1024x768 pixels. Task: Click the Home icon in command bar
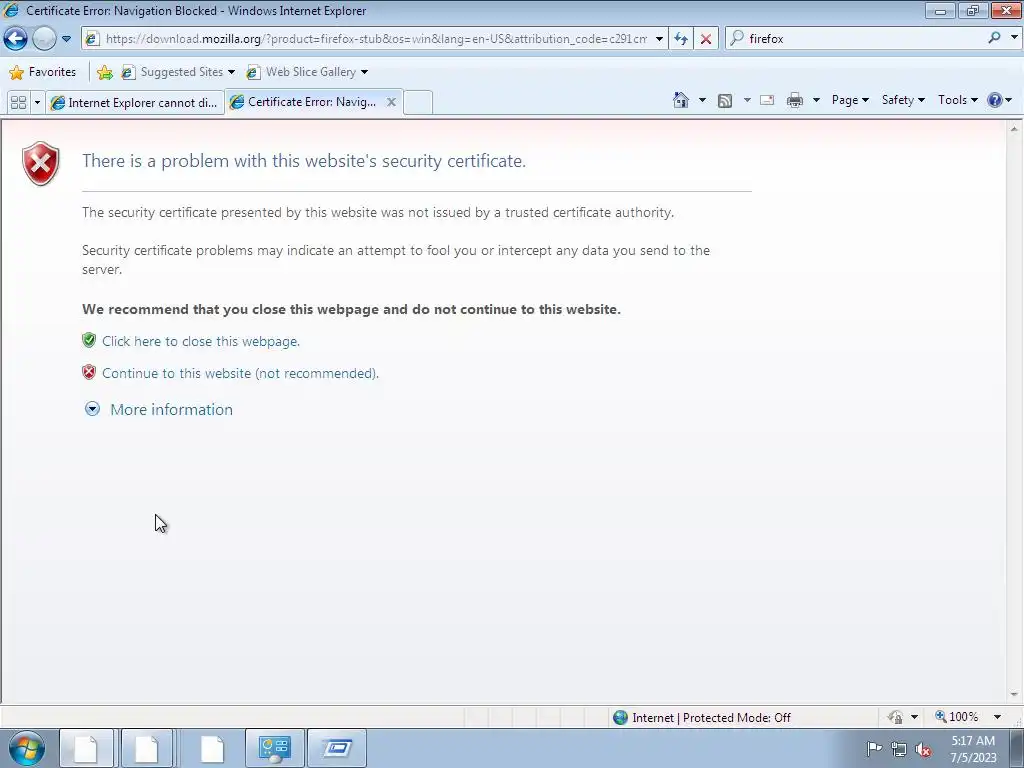pos(680,100)
